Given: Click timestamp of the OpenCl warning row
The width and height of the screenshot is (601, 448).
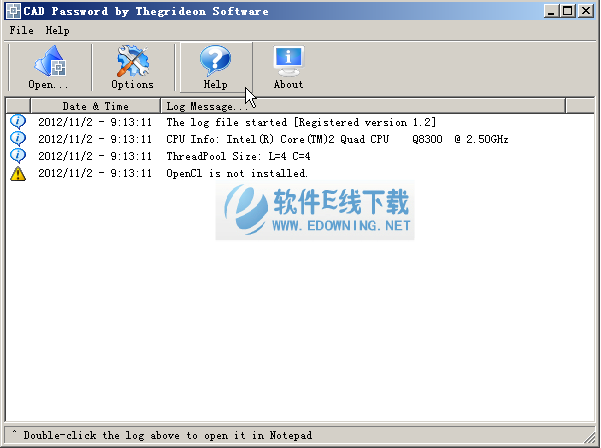Looking at the screenshot, I should coord(95,173).
